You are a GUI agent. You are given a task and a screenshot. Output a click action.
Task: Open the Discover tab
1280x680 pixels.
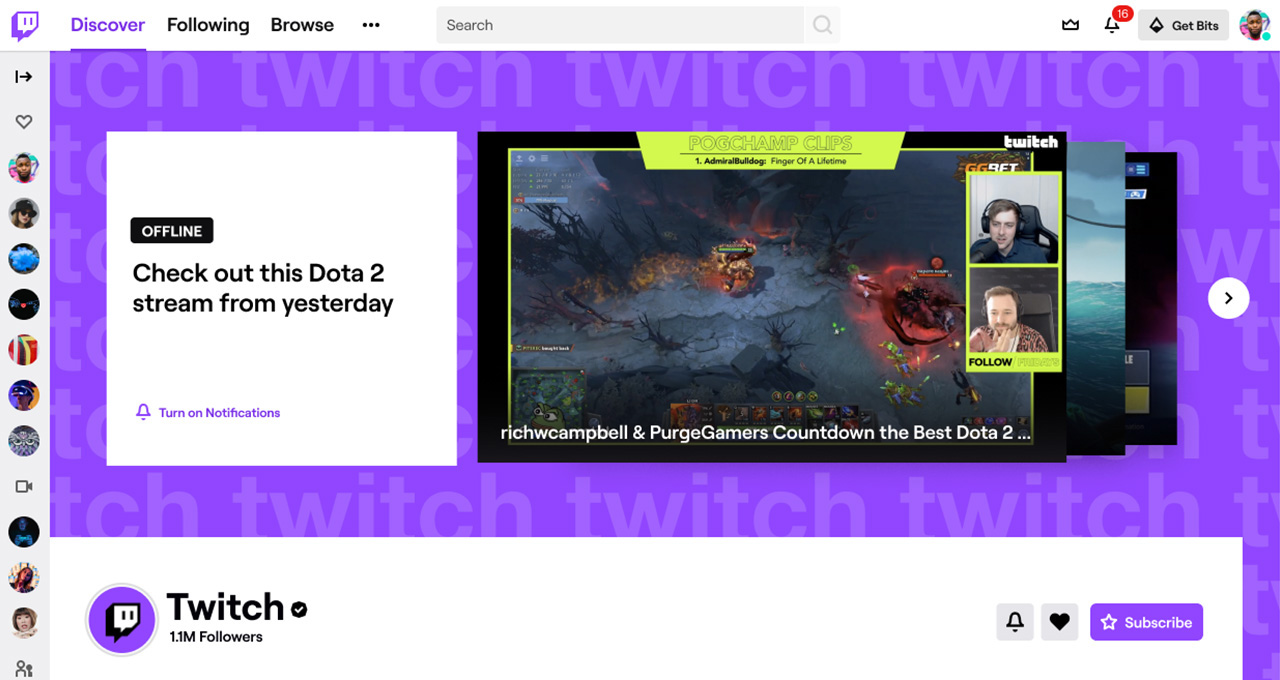[108, 25]
